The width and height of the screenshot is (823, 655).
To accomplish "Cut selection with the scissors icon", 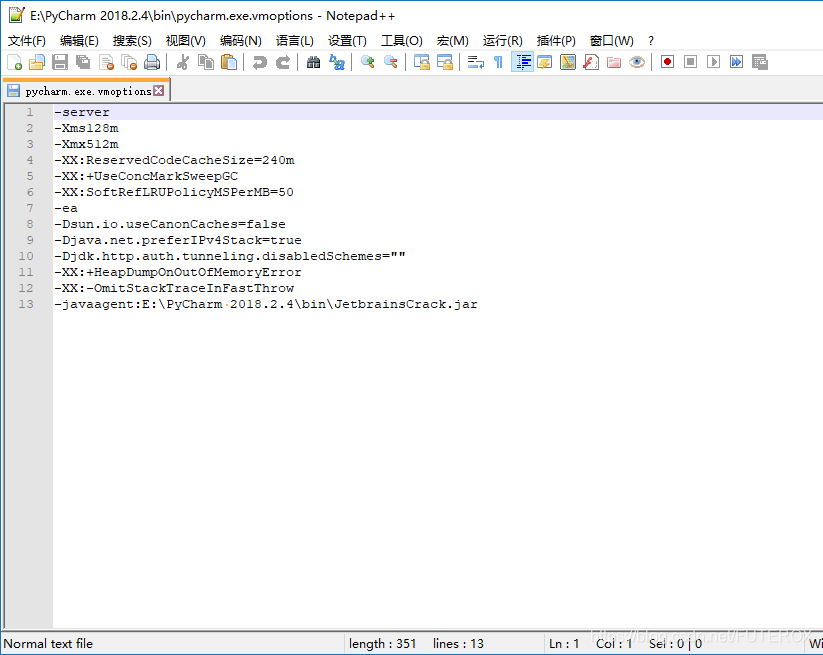I will click(183, 62).
